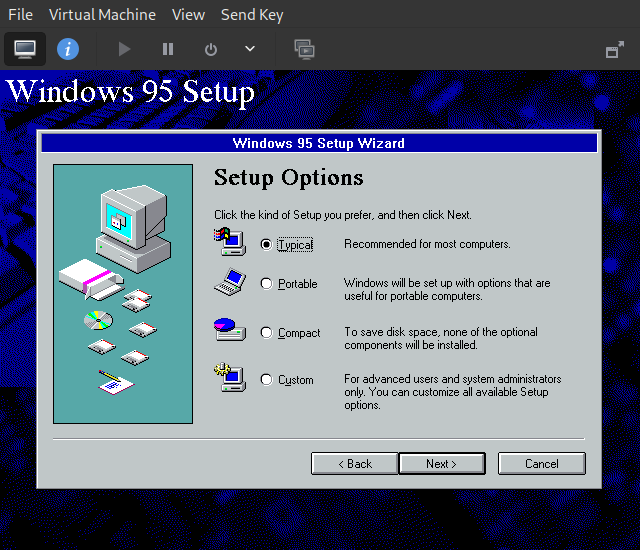Image resolution: width=640 pixels, height=550 pixels.
Task: Click the Portable laptop icon
Action: 229,282
